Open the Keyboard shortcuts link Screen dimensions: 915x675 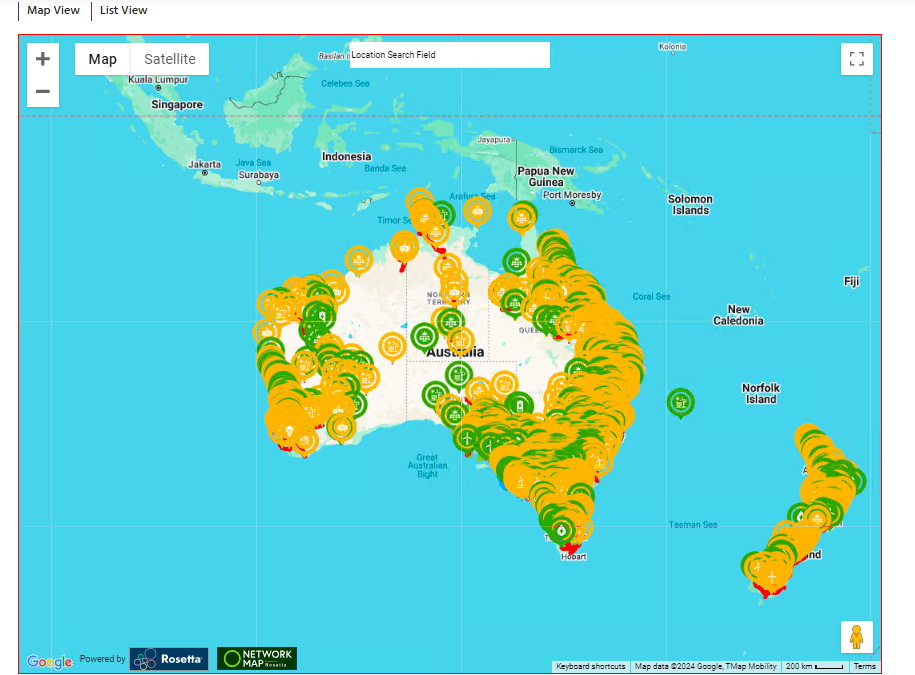(590, 666)
